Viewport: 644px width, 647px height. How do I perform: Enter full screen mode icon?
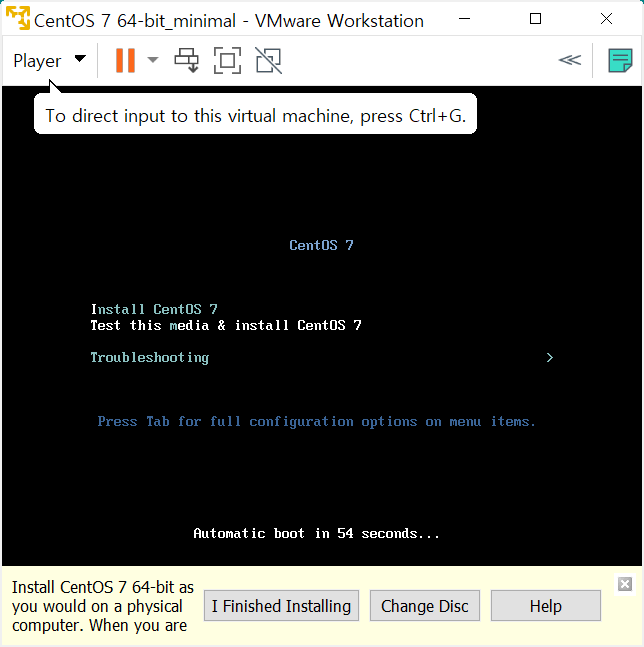(227, 61)
